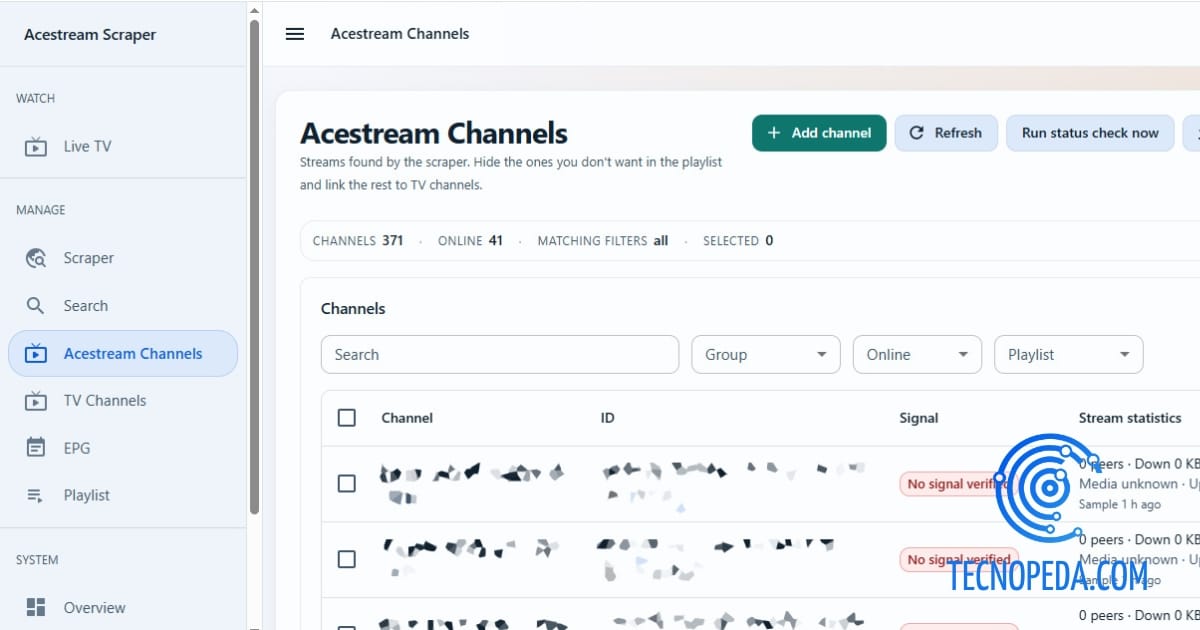Click the Acestream Channels TV icon
Viewport: 1200px width, 630px height.
point(36,353)
